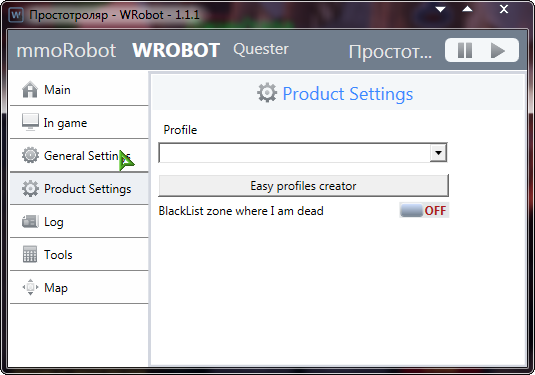Click the Main home icon
The height and width of the screenshot is (375, 535).
click(x=30, y=89)
